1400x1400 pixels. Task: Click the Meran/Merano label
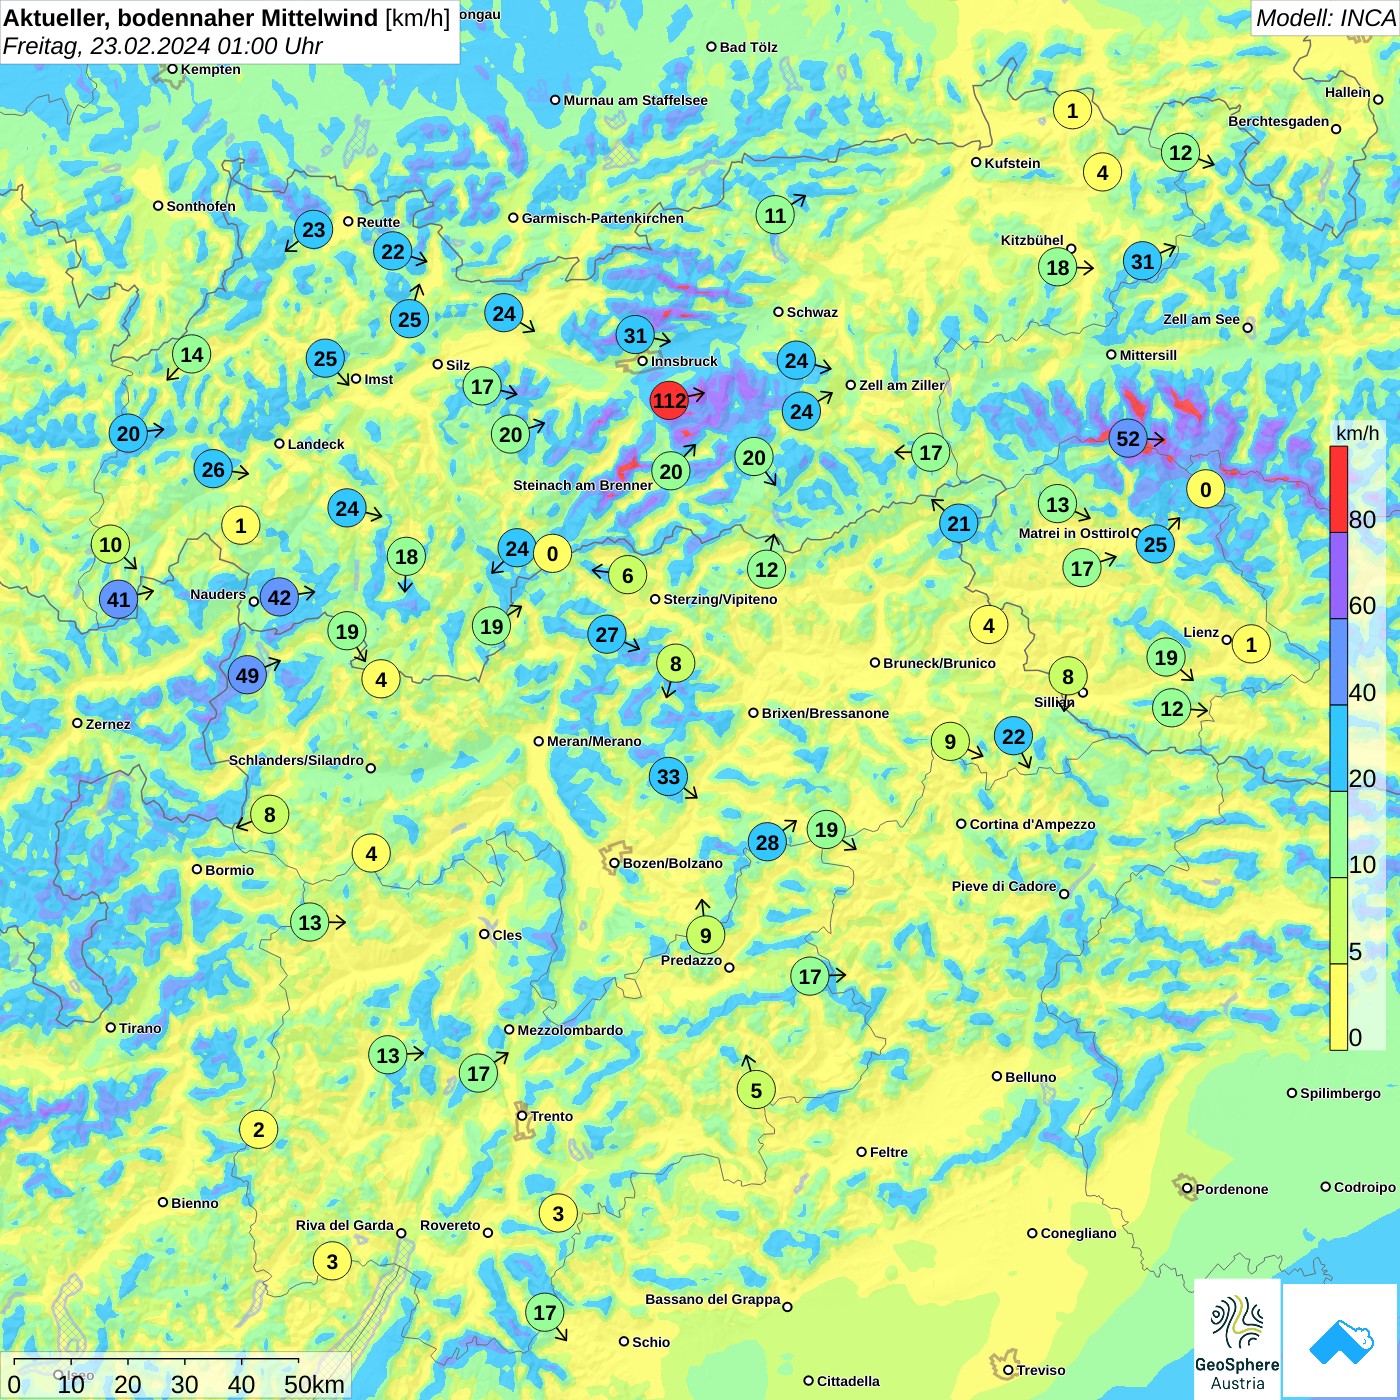point(594,741)
